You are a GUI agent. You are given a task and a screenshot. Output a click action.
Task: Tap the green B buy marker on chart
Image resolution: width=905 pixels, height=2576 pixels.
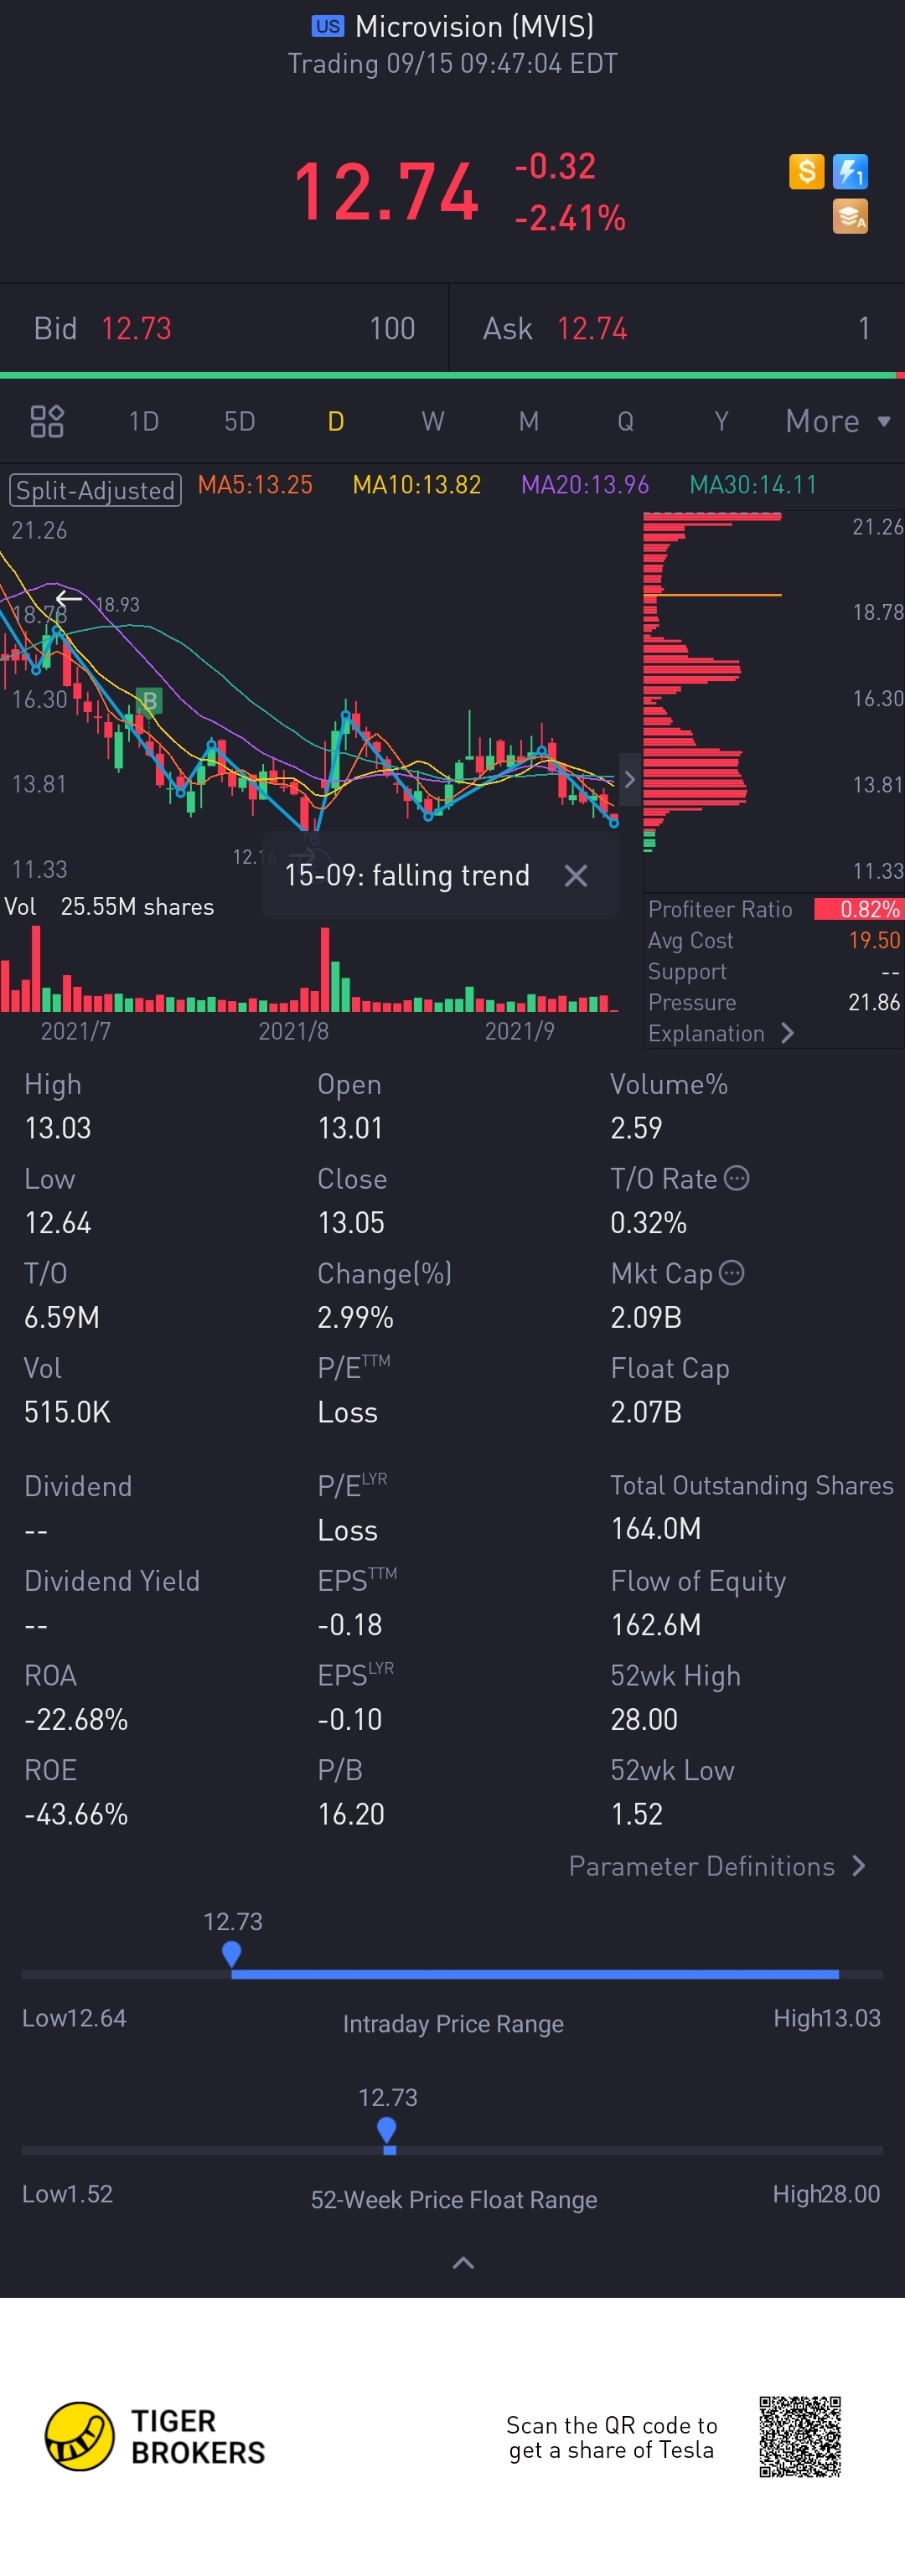coord(149,700)
